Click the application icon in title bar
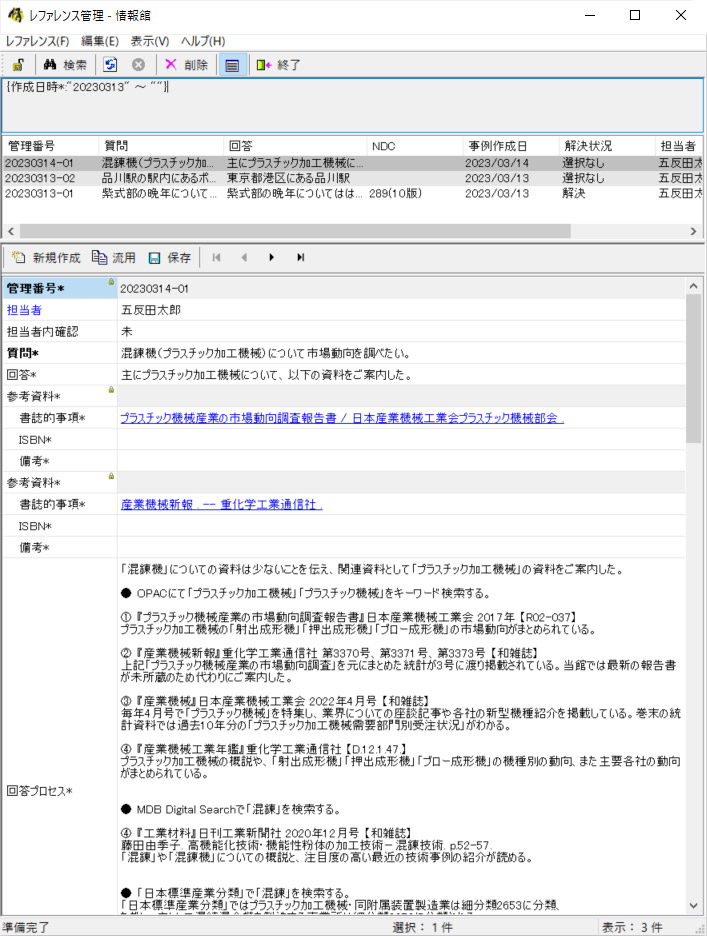 coord(16,15)
